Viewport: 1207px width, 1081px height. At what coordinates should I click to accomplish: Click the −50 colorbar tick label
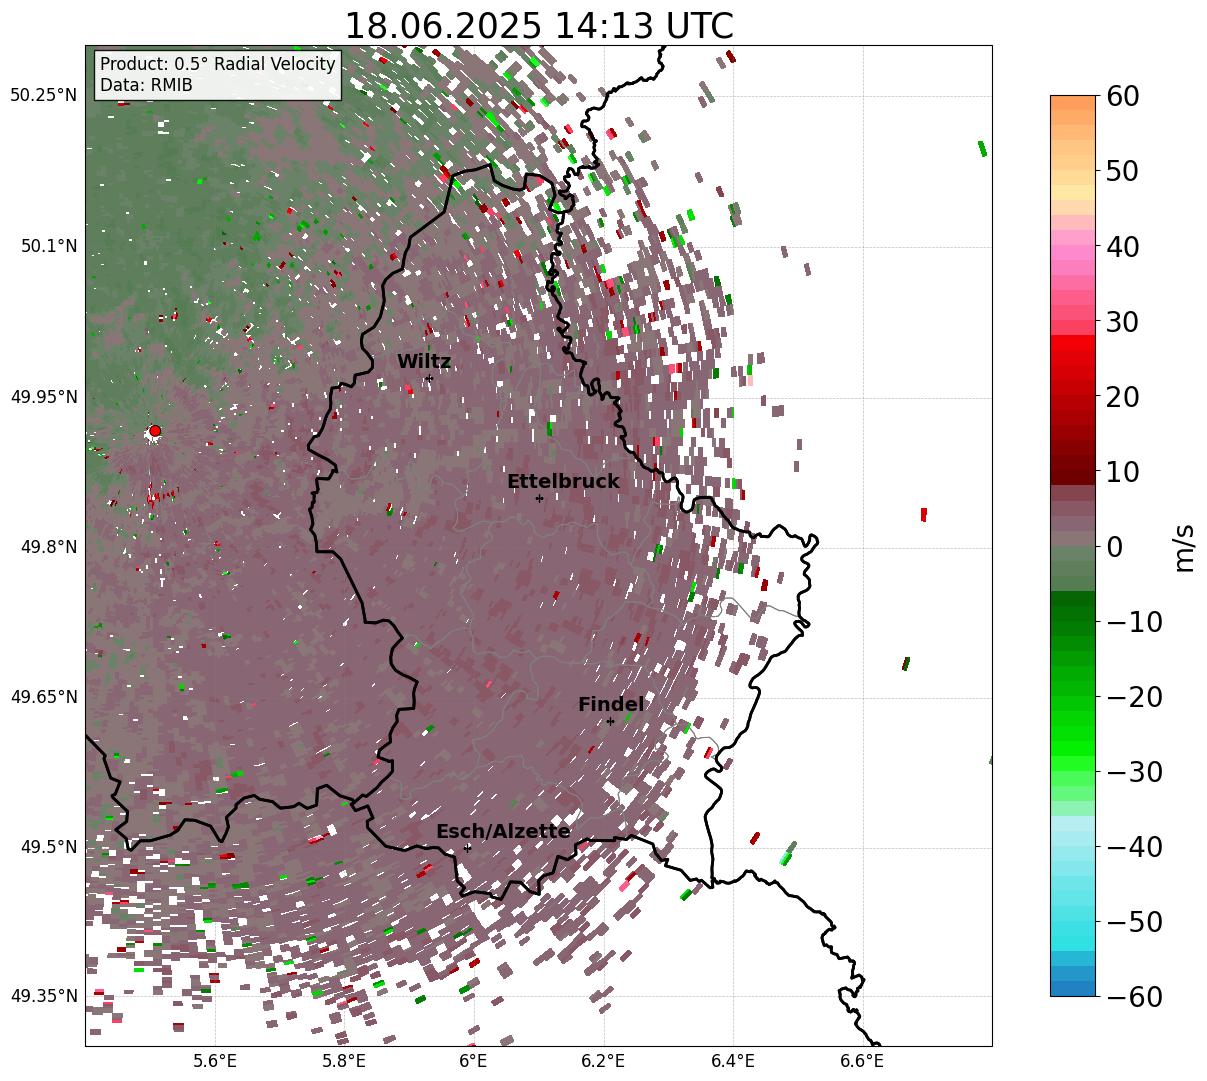click(1134, 922)
